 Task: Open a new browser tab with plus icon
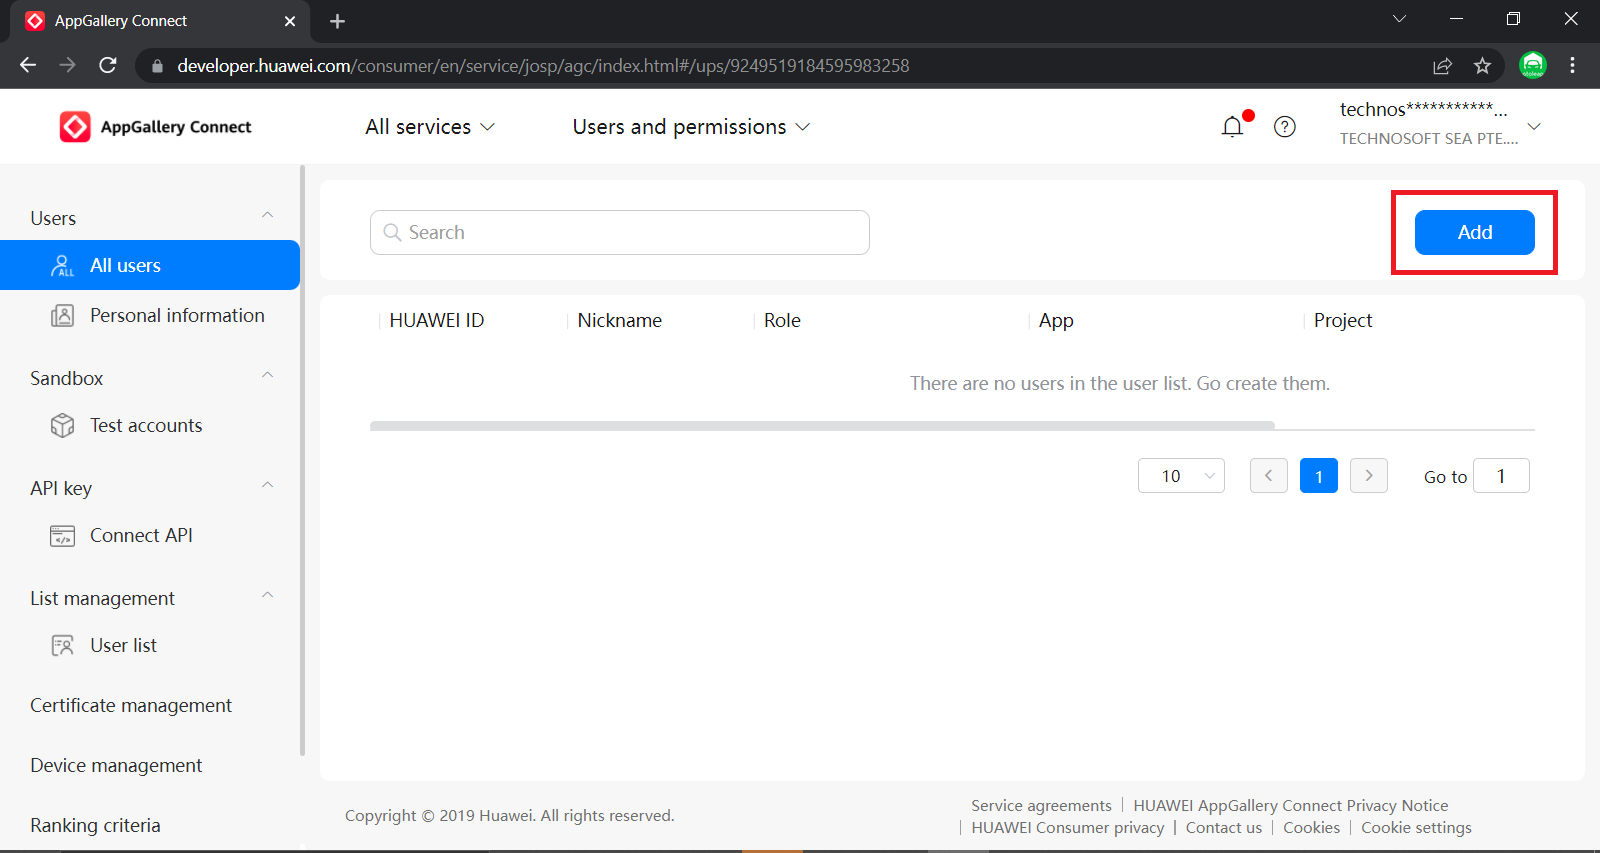click(337, 21)
